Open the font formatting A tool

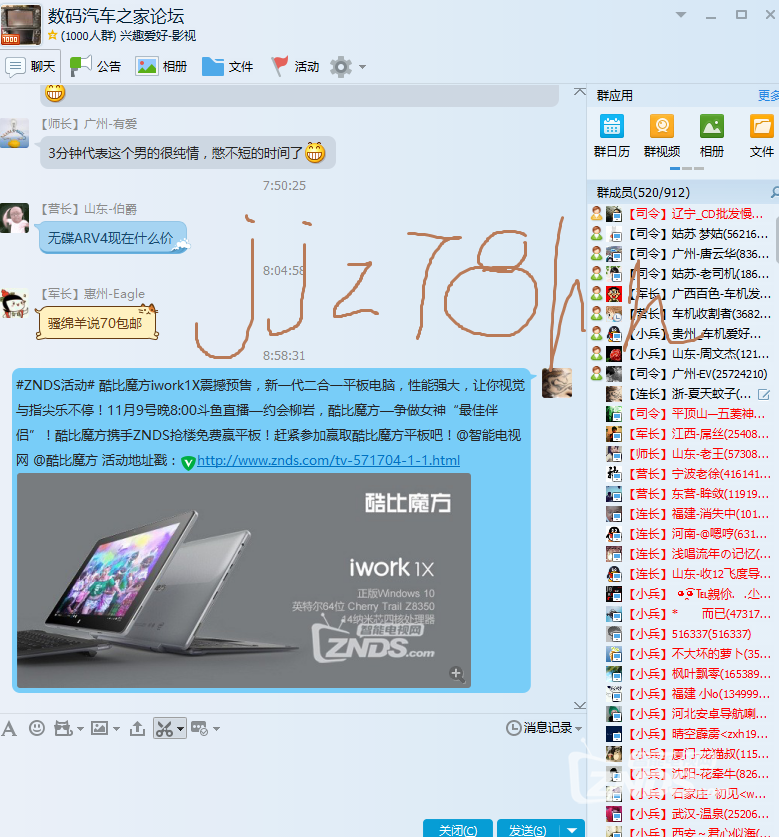pyautogui.click(x=9, y=728)
